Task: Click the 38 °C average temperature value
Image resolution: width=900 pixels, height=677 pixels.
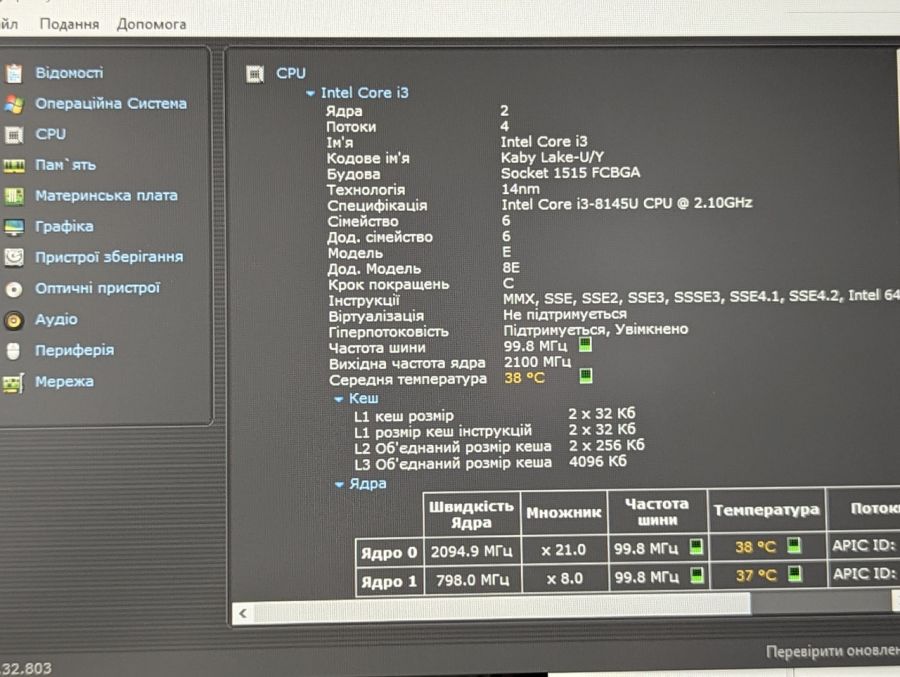Action: (524, 378)
